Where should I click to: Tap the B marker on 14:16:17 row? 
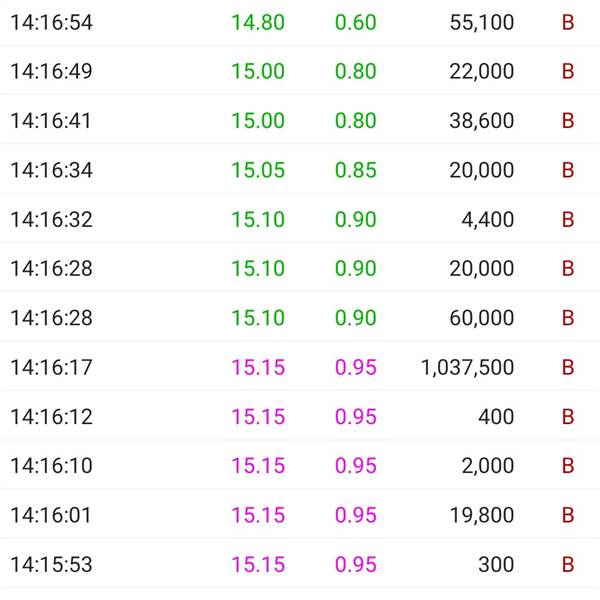(x=568, y=367)
